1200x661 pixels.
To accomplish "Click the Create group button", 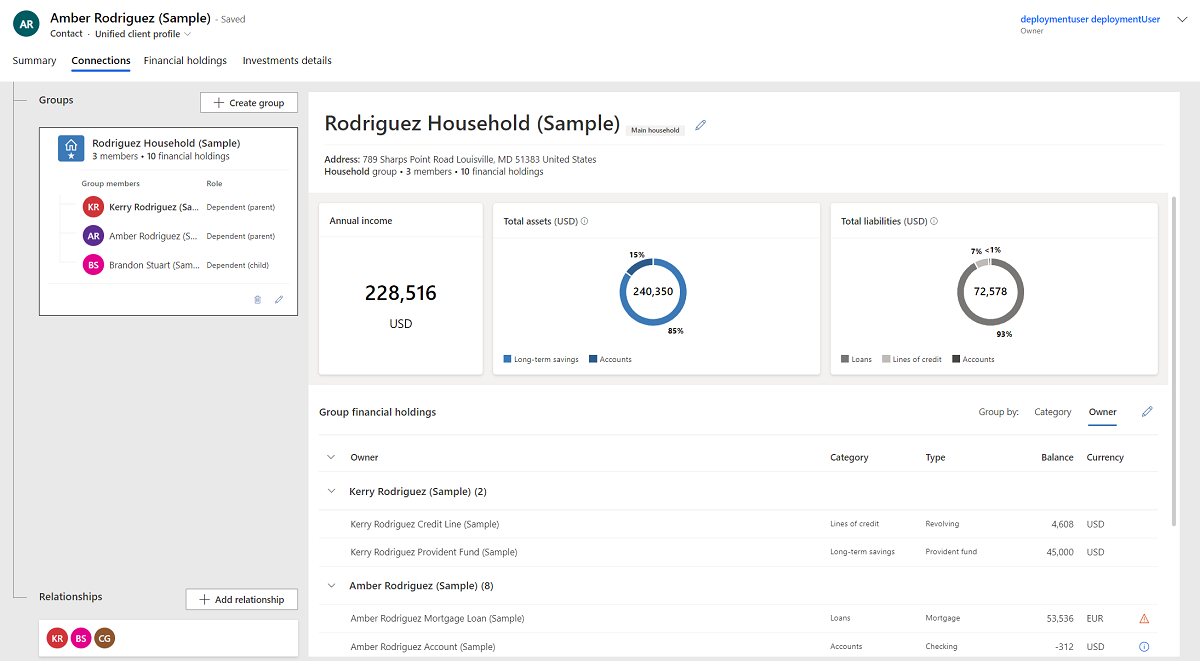I will click(249, 103).
